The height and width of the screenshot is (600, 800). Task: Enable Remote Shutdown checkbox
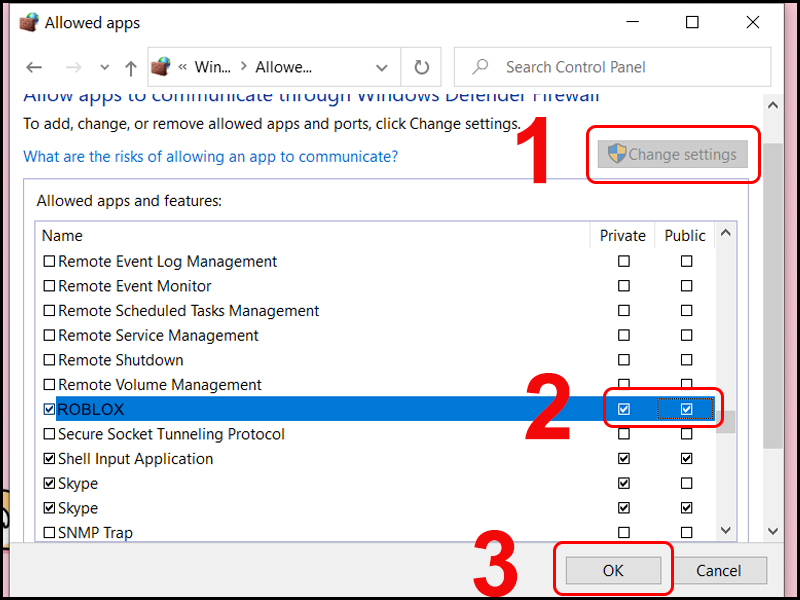point(49,360)
